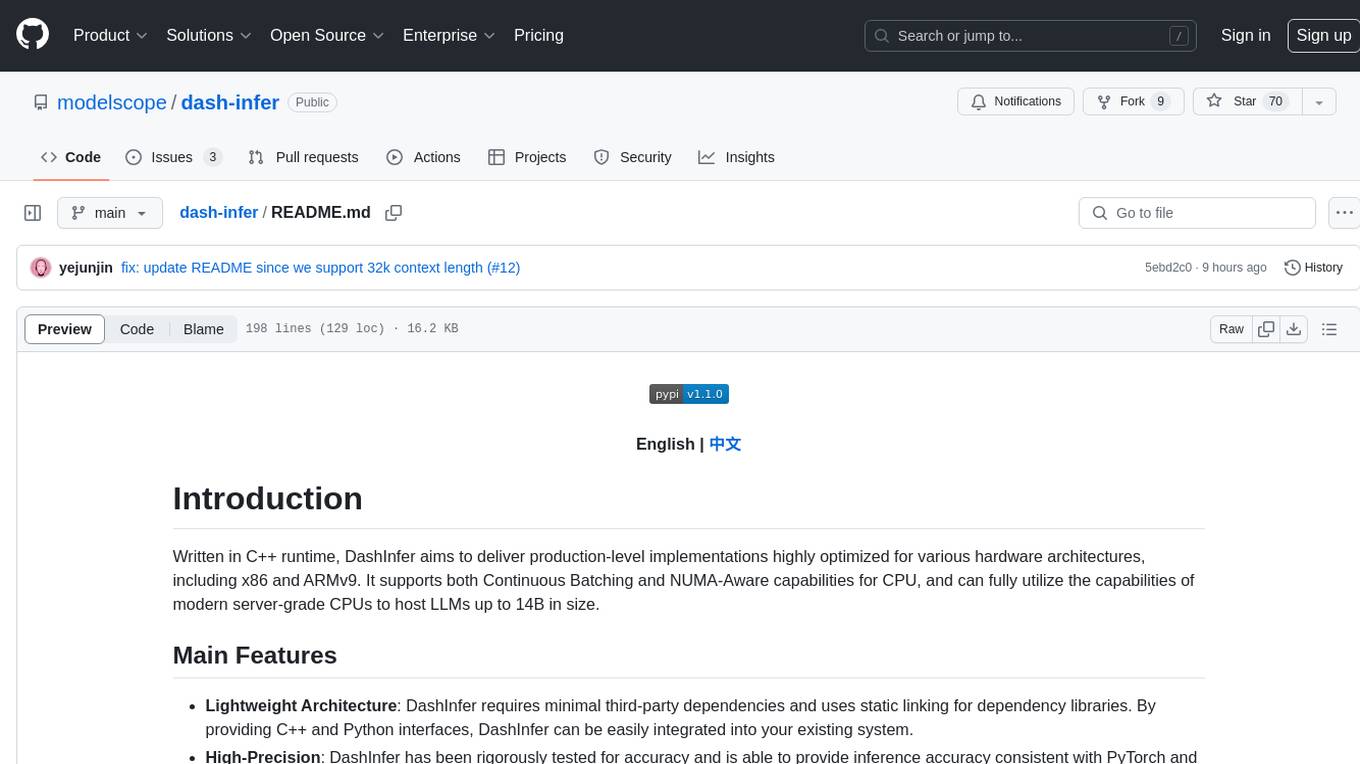Viewport: 1360px width, 764px height.
Task: Open the star lists dropdown arrow
Action: (1319, 101)
